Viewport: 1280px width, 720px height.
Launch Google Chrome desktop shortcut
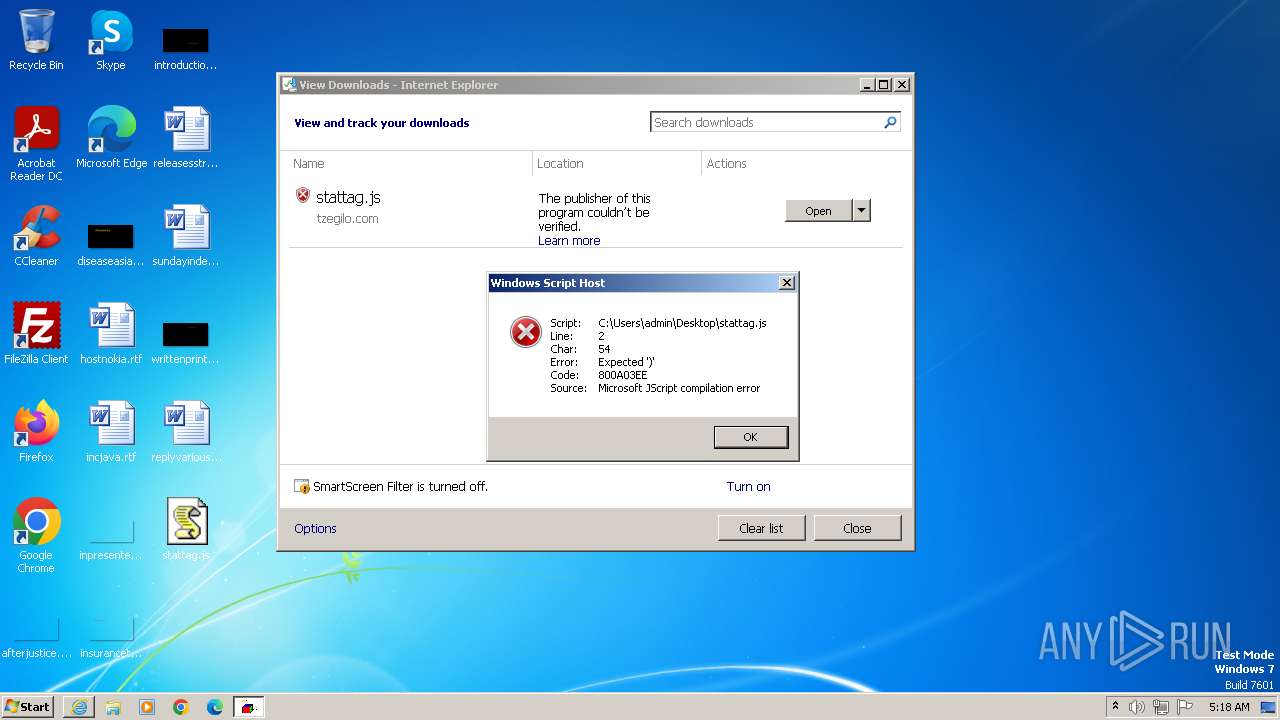coord(36,536)
